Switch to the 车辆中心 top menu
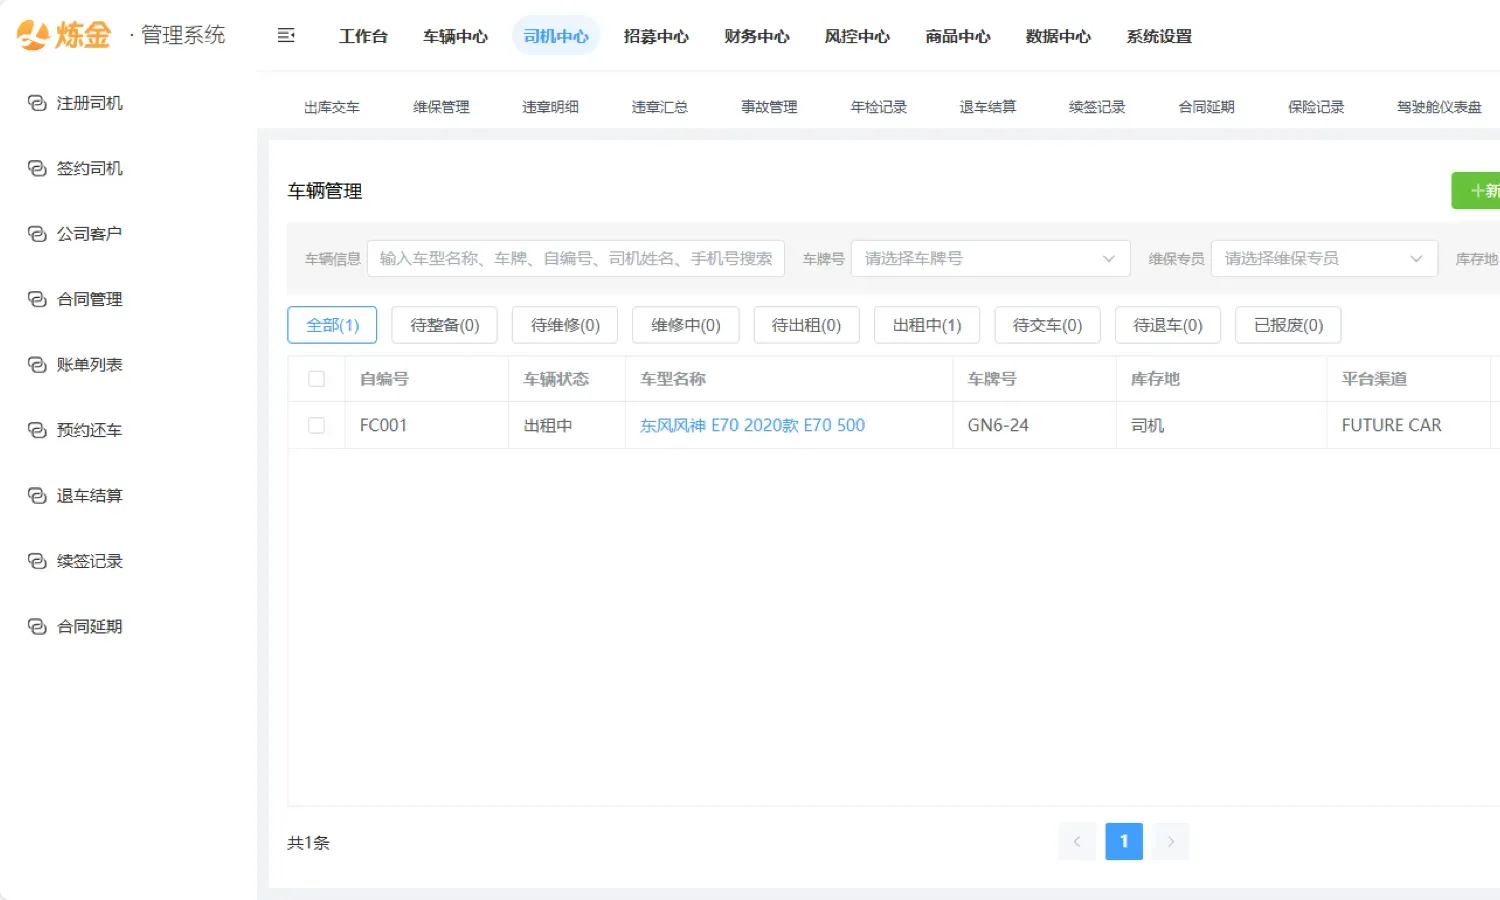 [x=455, y=36]
